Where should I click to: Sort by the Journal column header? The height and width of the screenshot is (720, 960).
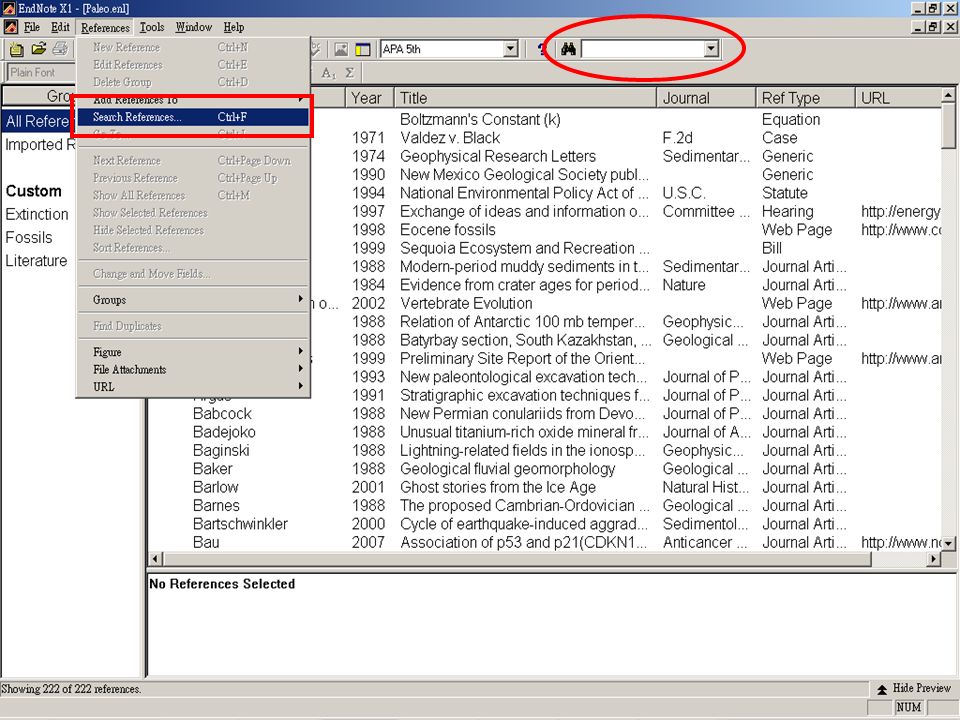click(707, 98)
